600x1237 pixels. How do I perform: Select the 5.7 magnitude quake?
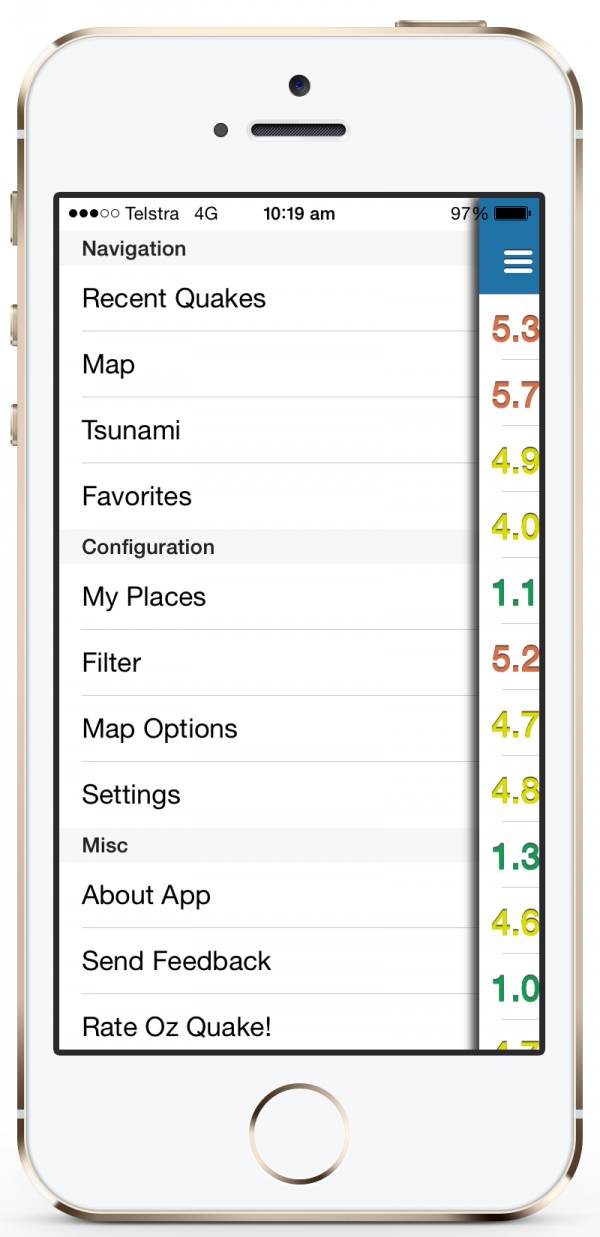(515, 395)
